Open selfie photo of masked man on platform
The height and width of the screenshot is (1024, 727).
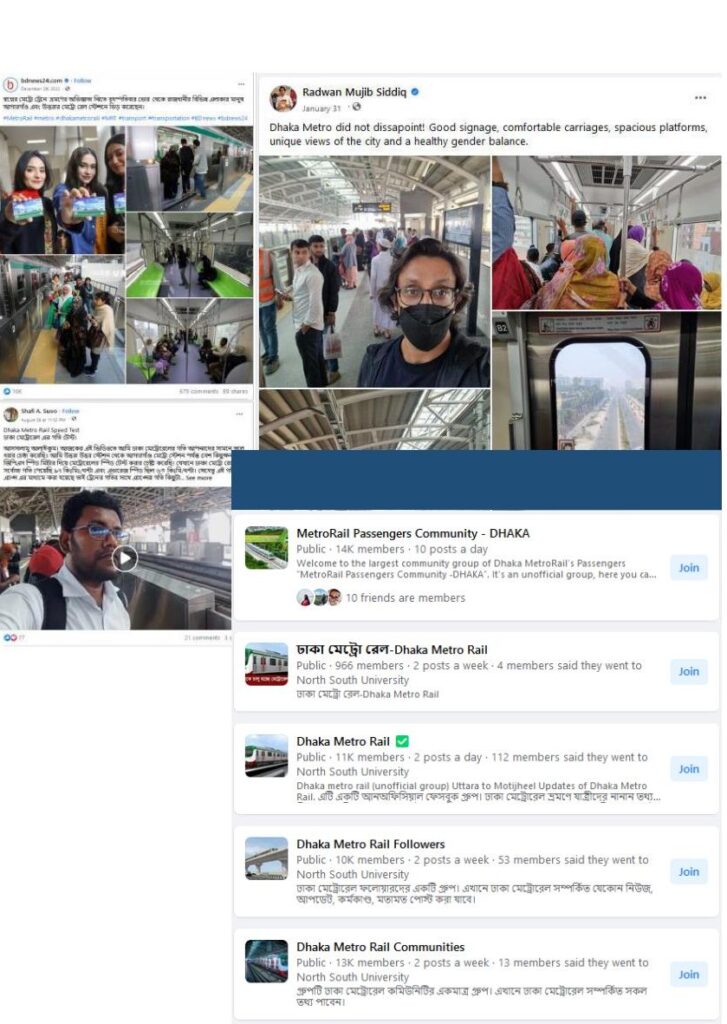[374, 271]
